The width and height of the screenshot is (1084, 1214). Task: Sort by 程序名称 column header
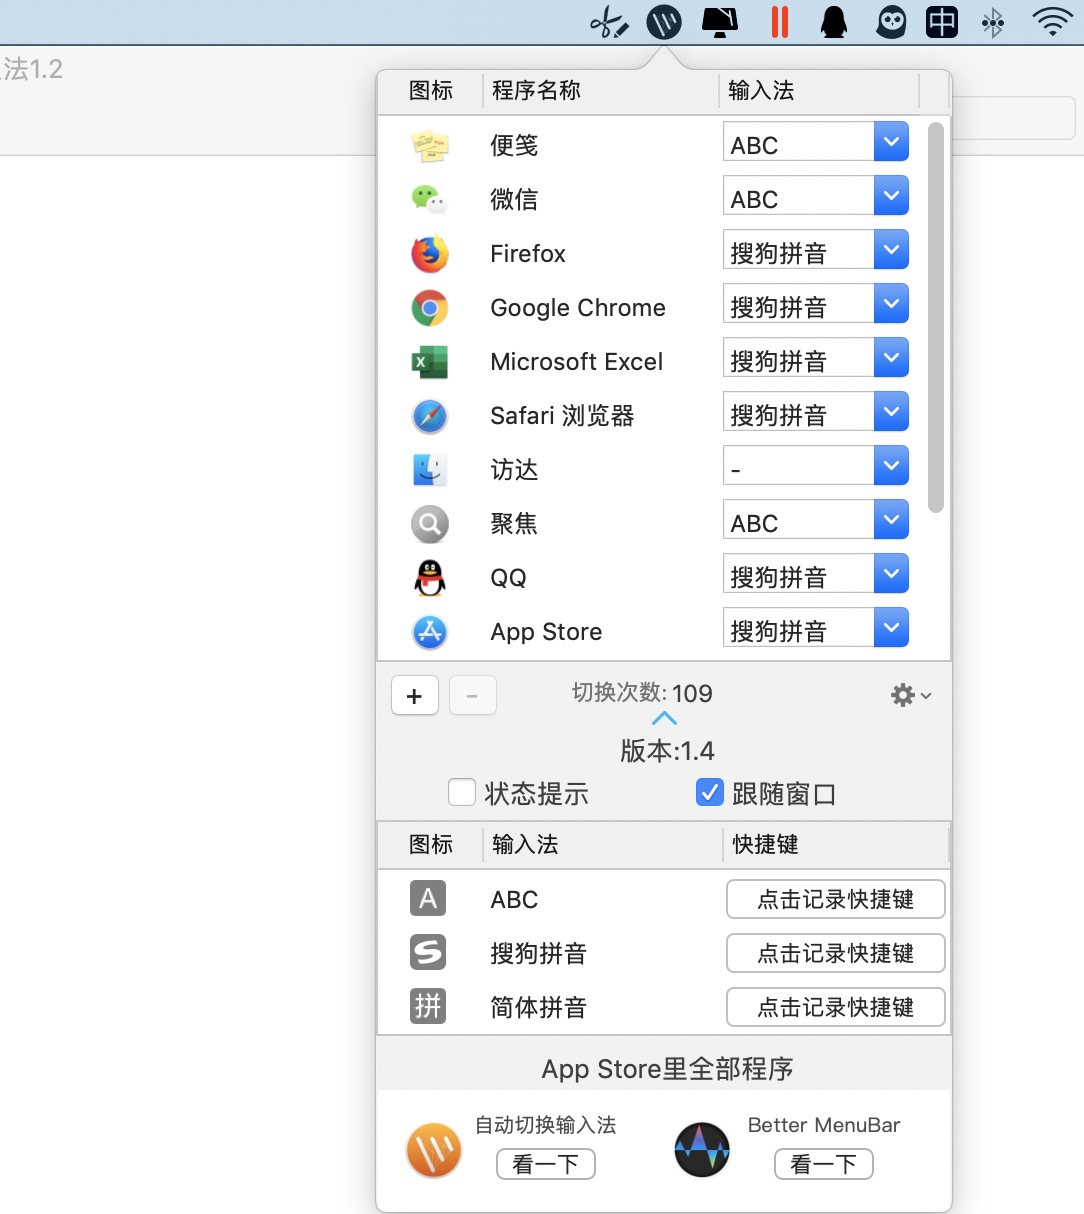[600, 91]
